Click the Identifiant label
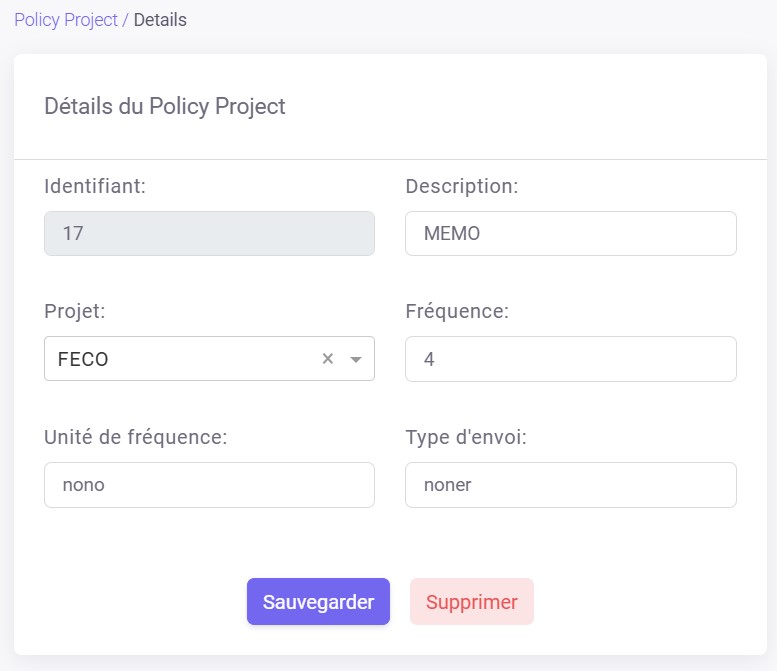The height and width of the screenshot is (671, 777). tap(95, 186)
